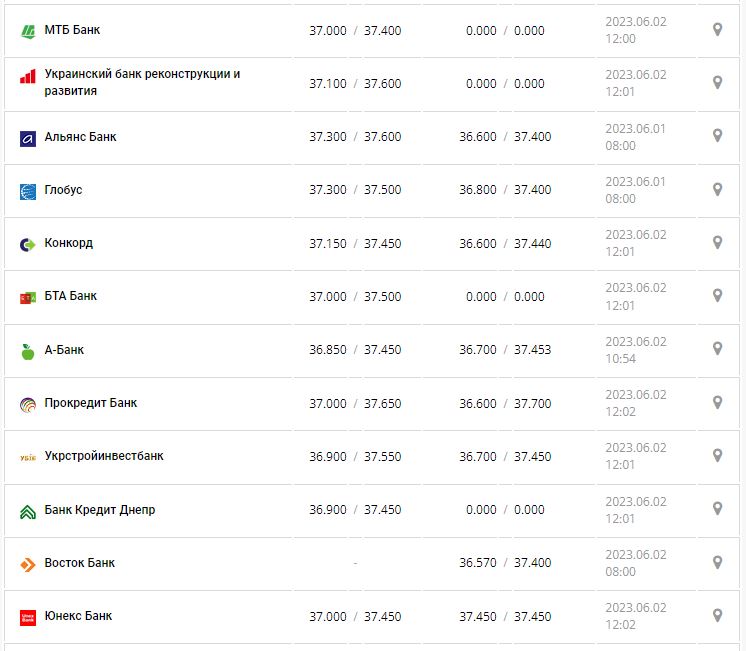746x651 pixels.
Task: Open the МТБ Банк link
Action: 72,30
